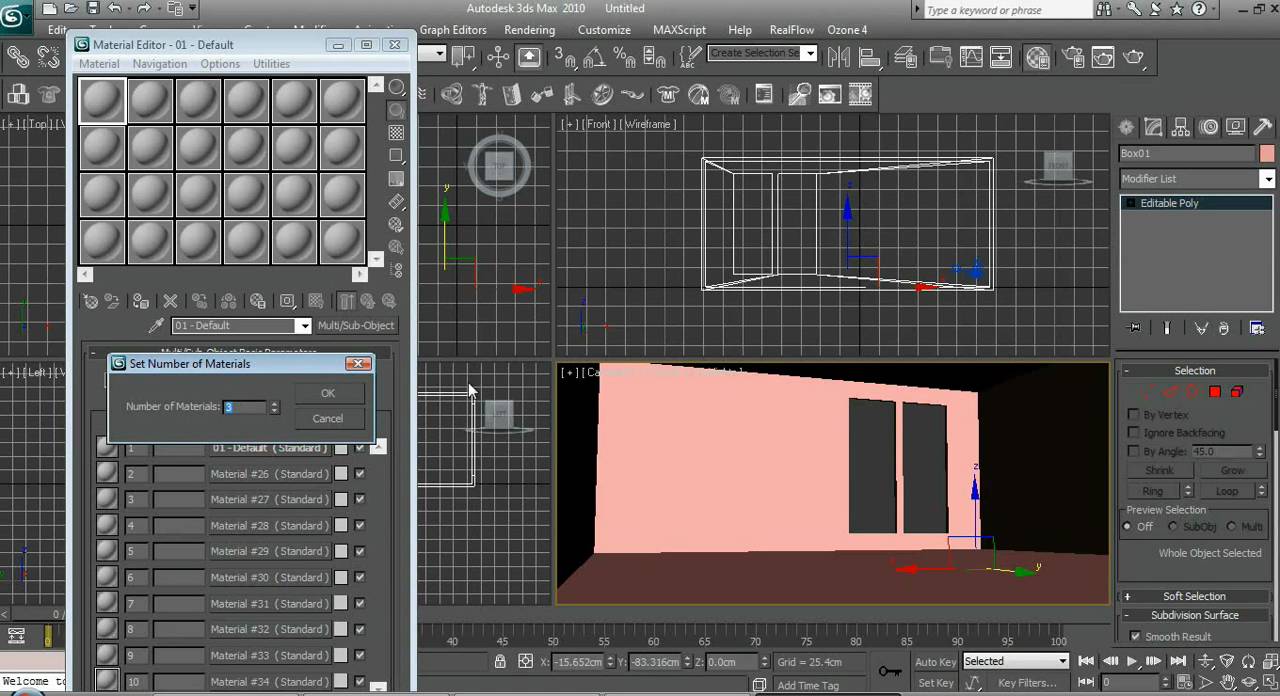Select Polygon sub-object level red square
This screenshot has height=696, width=1280.
[1215, 391]
